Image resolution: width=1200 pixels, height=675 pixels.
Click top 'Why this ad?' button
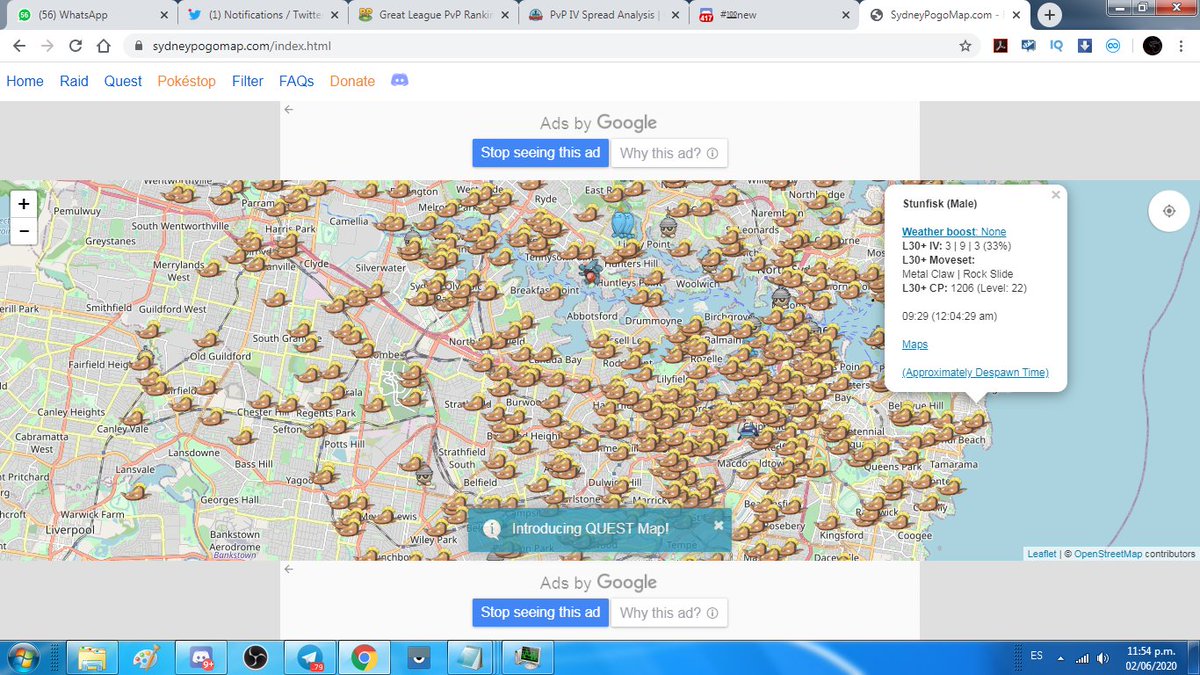click(x=669, y=153)
